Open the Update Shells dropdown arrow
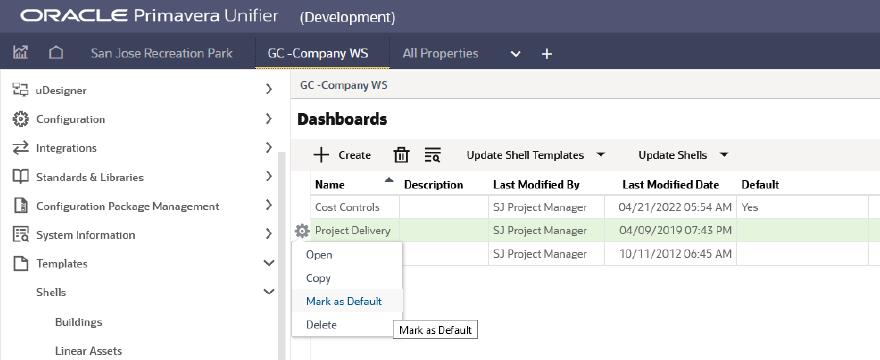Screen dimensions: 880x360 pos(724,154)
